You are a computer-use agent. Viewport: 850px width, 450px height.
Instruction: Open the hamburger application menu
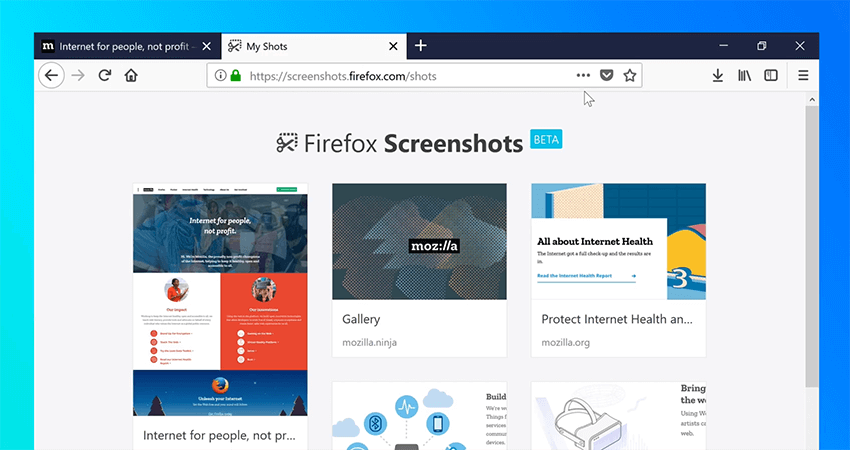803,76
